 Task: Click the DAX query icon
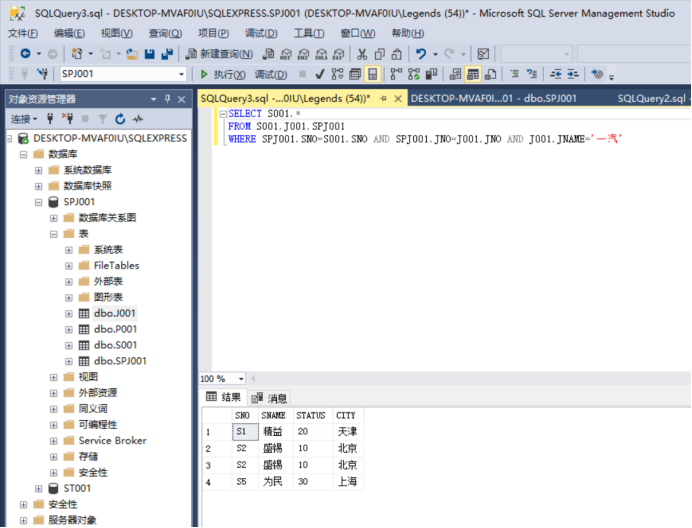point(338,54)
